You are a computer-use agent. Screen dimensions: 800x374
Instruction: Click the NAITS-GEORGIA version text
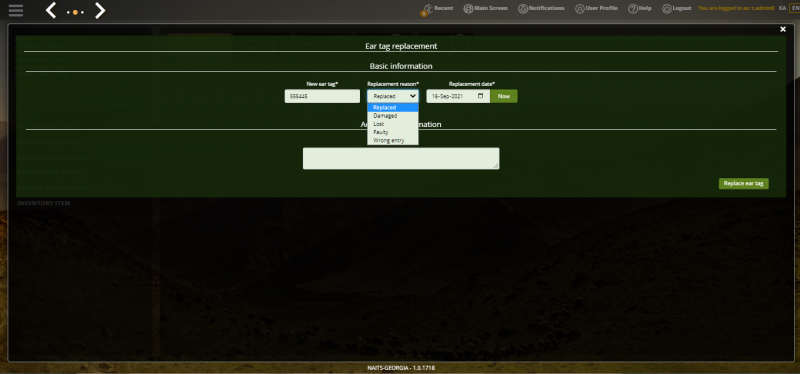click(401, 368)
